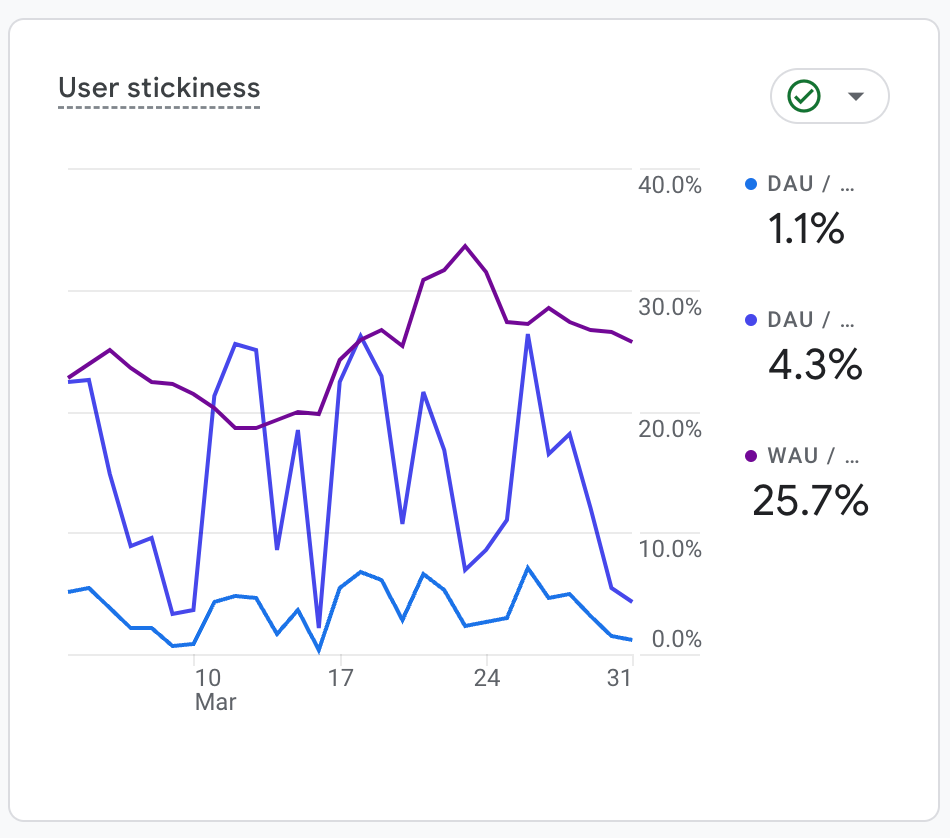Viewport: 950px width, 838px height.
Task: Select the DAU legend label showing 4.3%
Action: coord(812,320)
